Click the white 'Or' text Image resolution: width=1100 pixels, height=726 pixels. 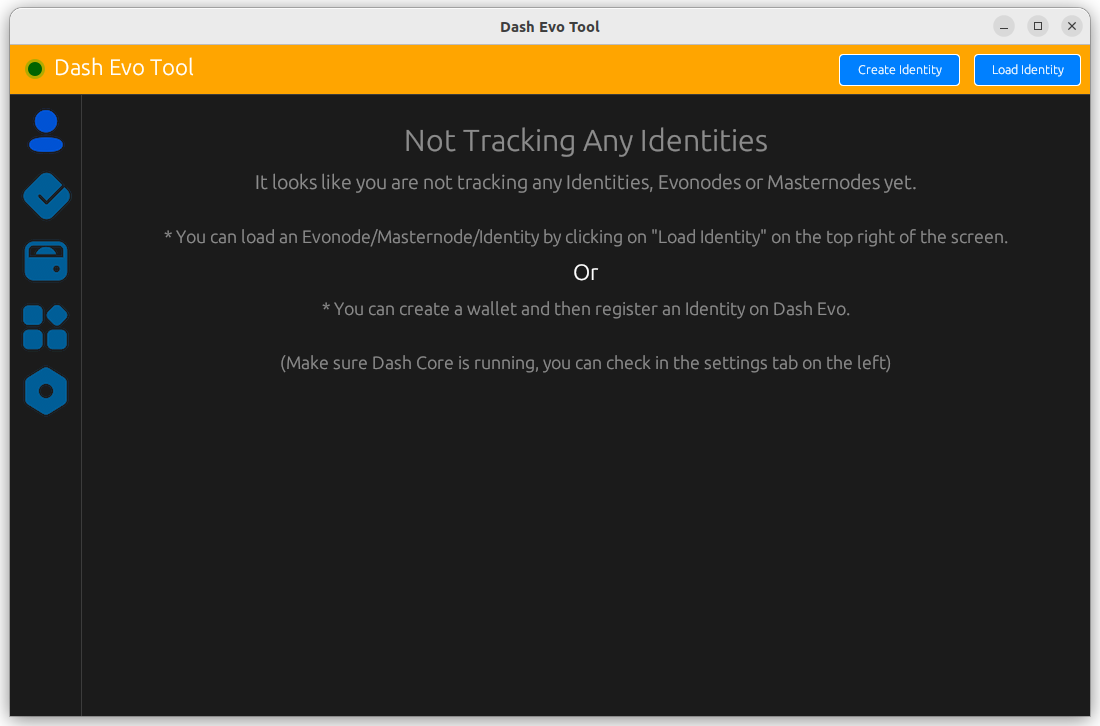point(586,272)
